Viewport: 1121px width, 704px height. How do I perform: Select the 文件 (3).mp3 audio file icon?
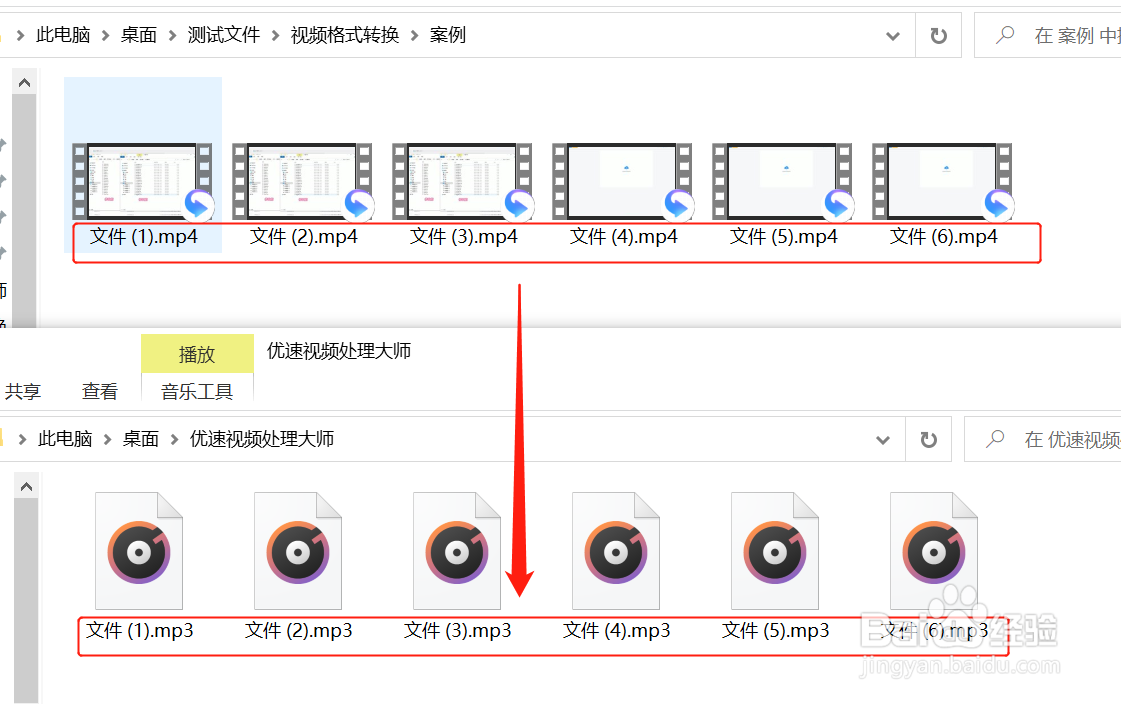(457, 551)
